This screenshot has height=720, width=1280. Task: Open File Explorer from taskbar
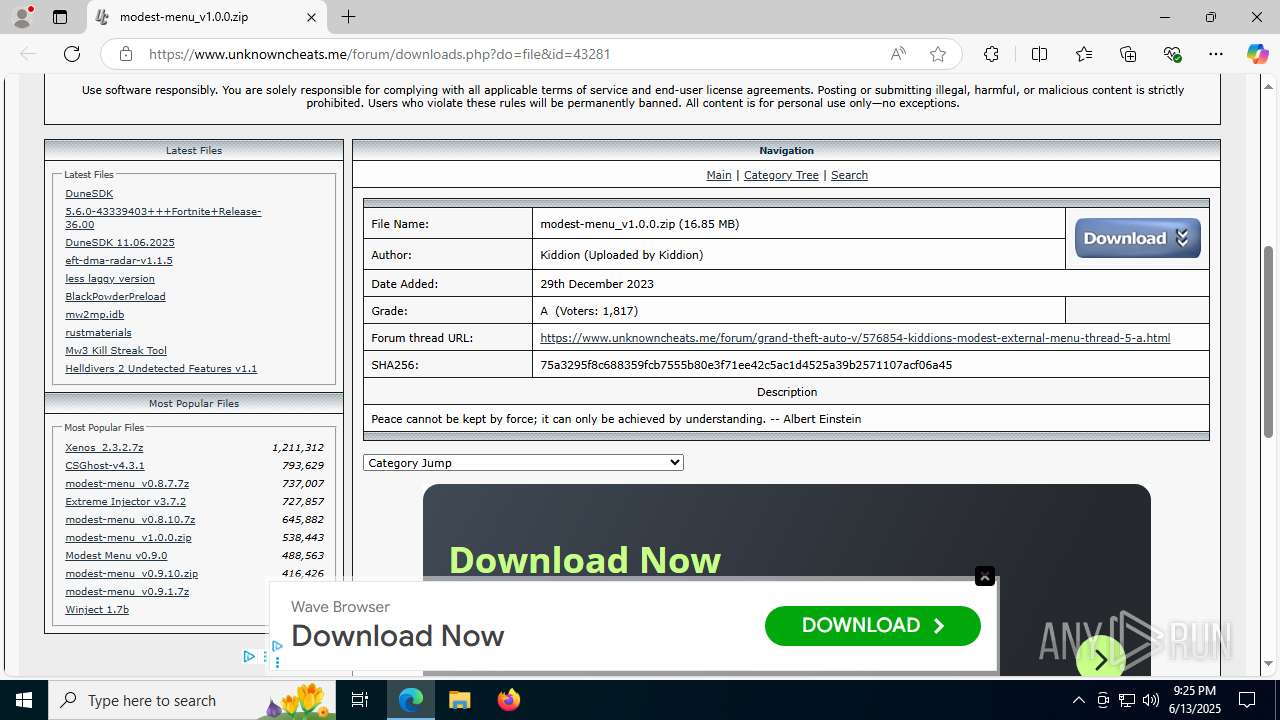(x=459, y=700)
